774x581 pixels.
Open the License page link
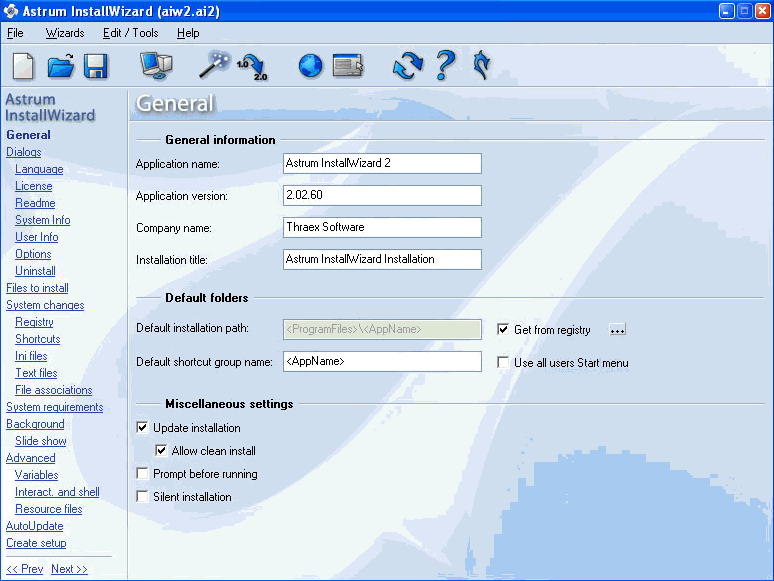tap(34, 186)
